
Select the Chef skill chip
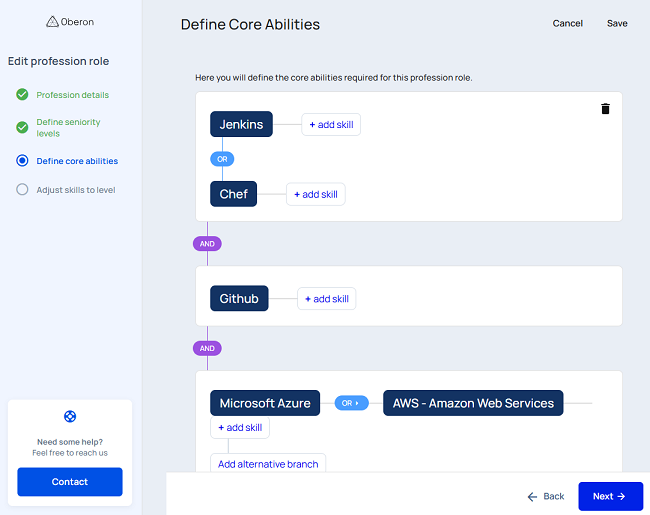[233, 194]
